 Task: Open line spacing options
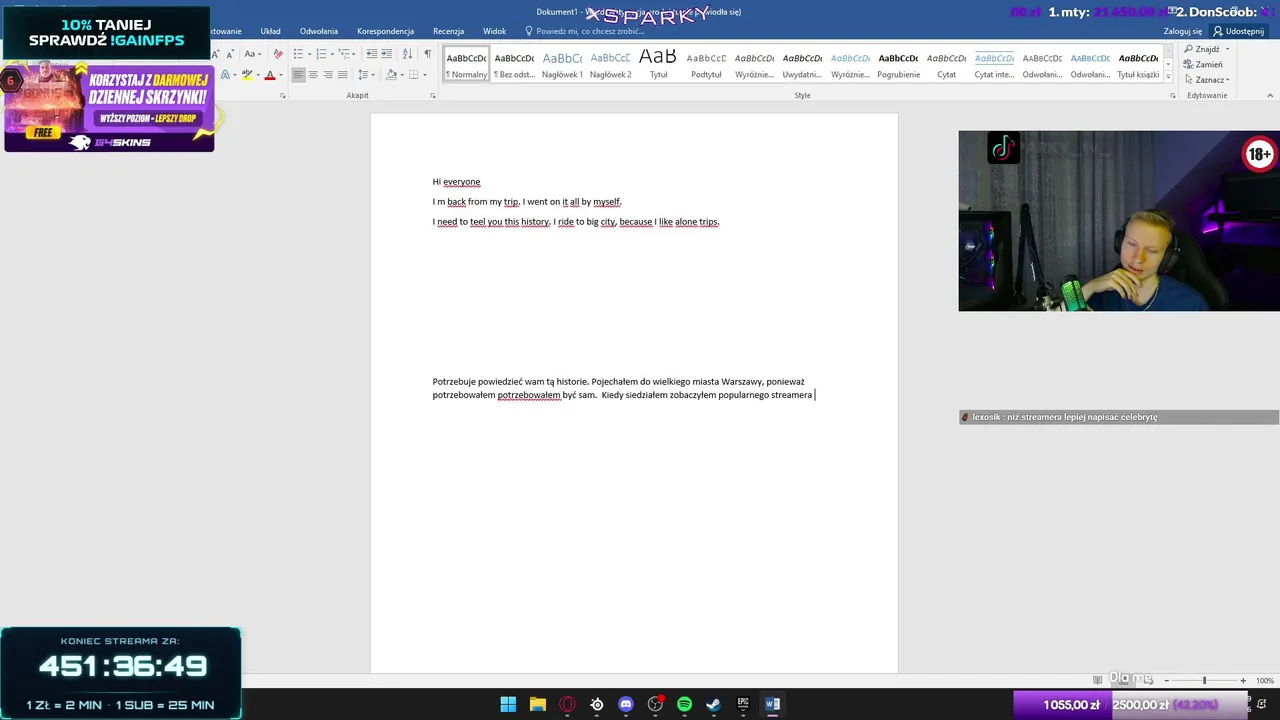(x=364, y=75)
